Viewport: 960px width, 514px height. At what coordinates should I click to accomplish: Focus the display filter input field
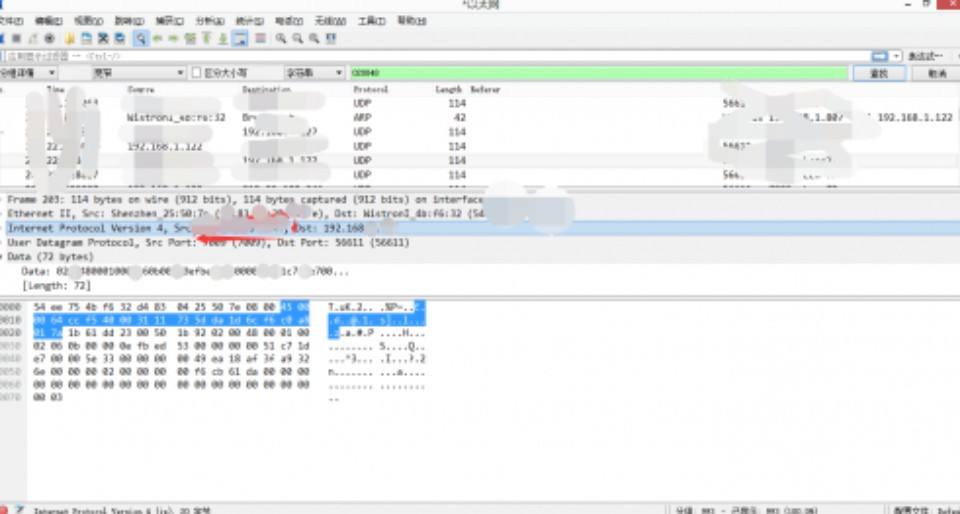tap(436, 56)
